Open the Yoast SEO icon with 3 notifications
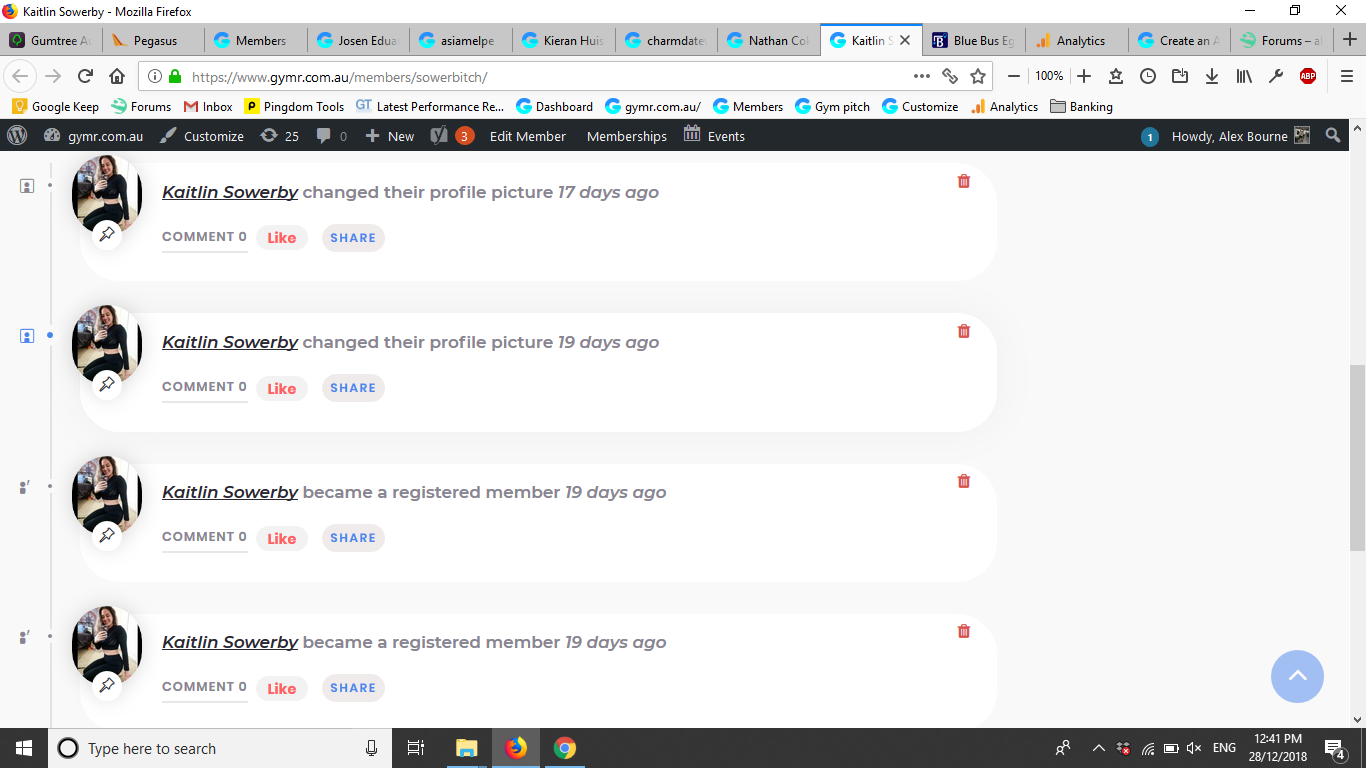Screen dimensions: 1366x768 tap(452, 136)
